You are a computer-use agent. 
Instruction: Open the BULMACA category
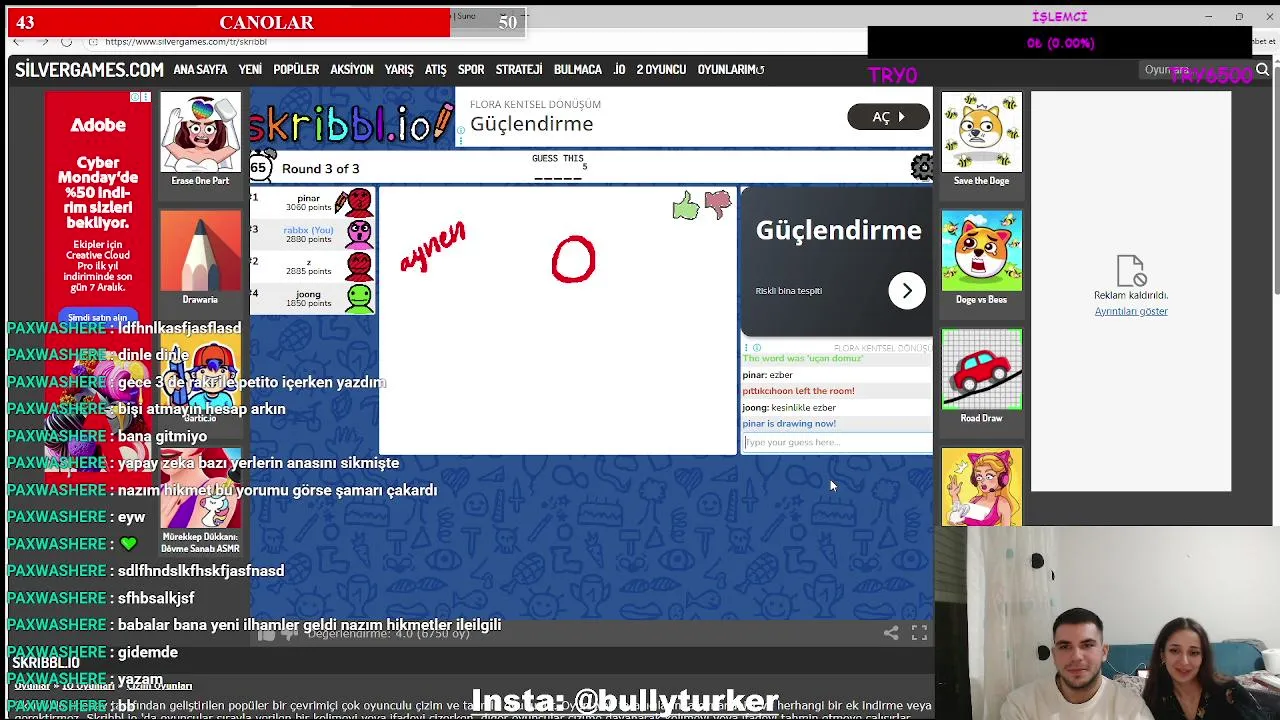578,70
